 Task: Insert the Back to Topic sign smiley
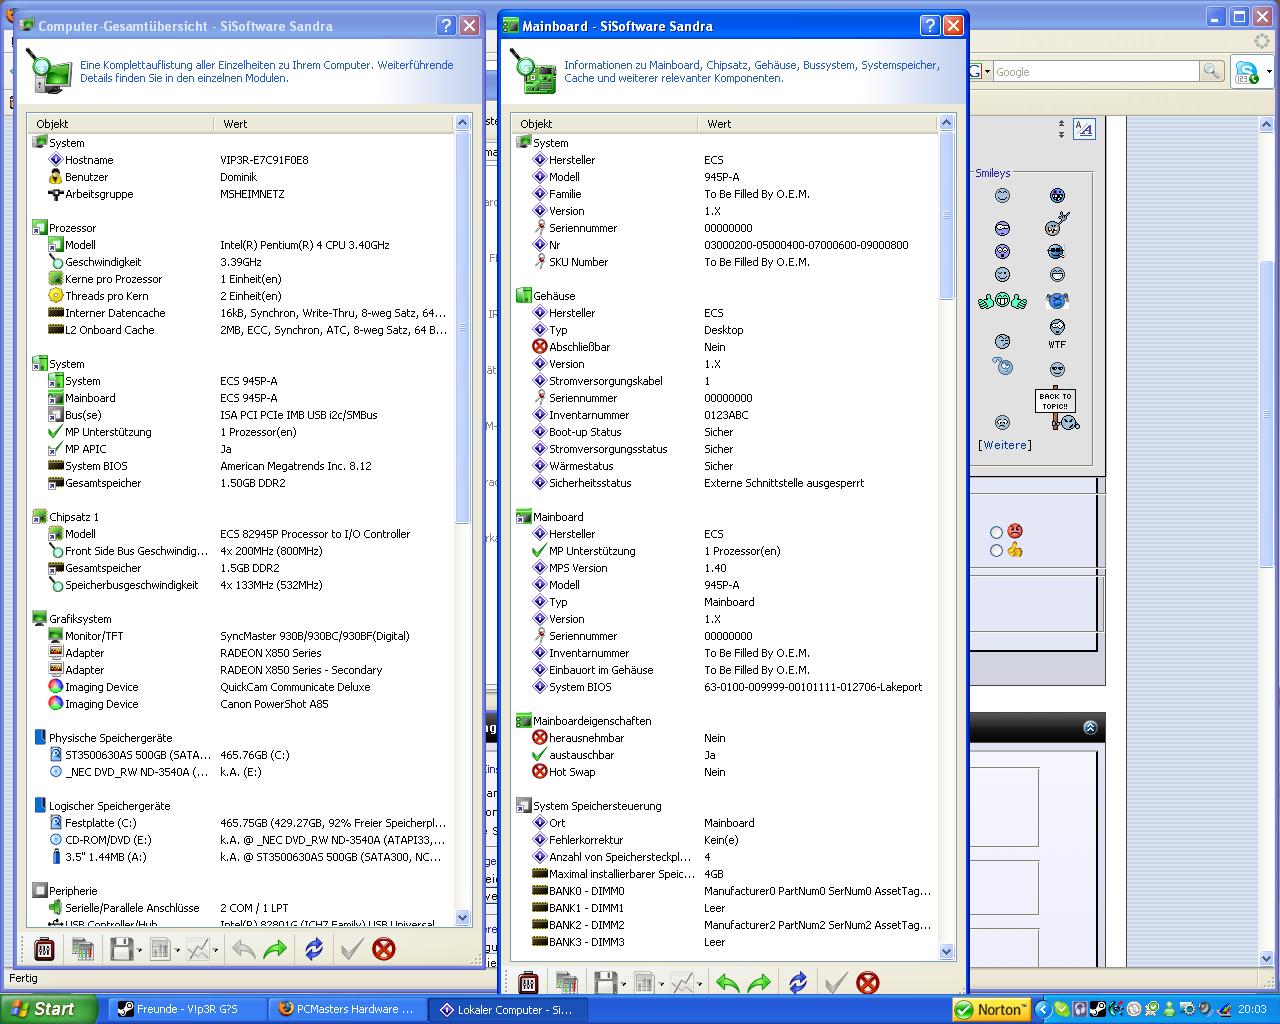point(1056,409)
